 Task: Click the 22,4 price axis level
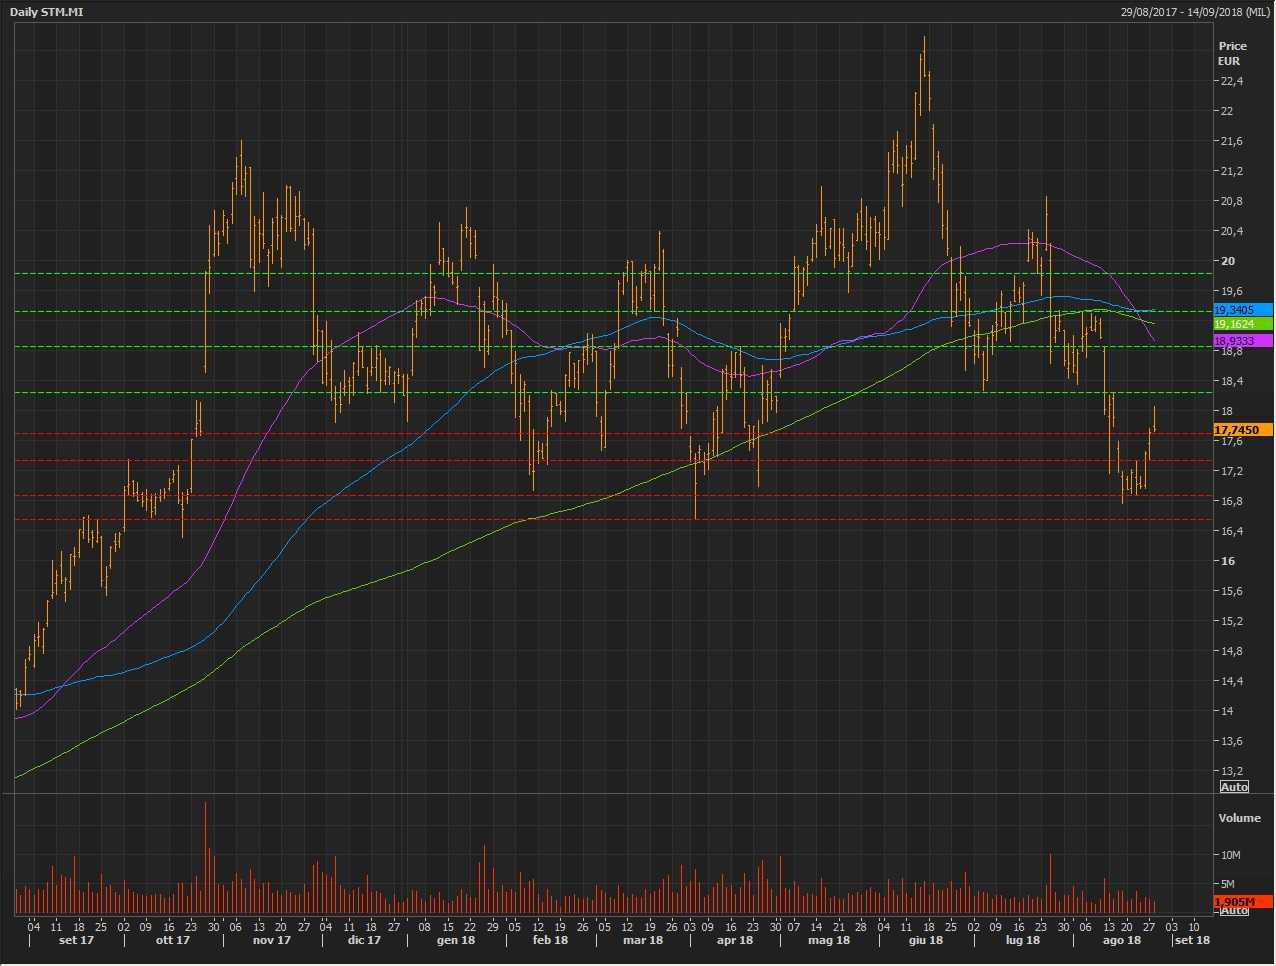click(x=1230, y=81)
